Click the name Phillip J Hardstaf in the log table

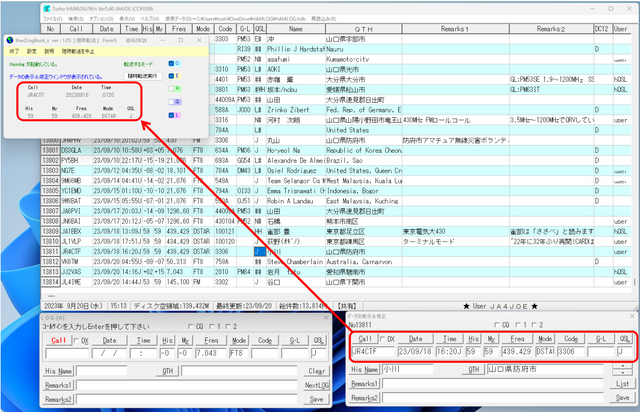pos(296,49)
